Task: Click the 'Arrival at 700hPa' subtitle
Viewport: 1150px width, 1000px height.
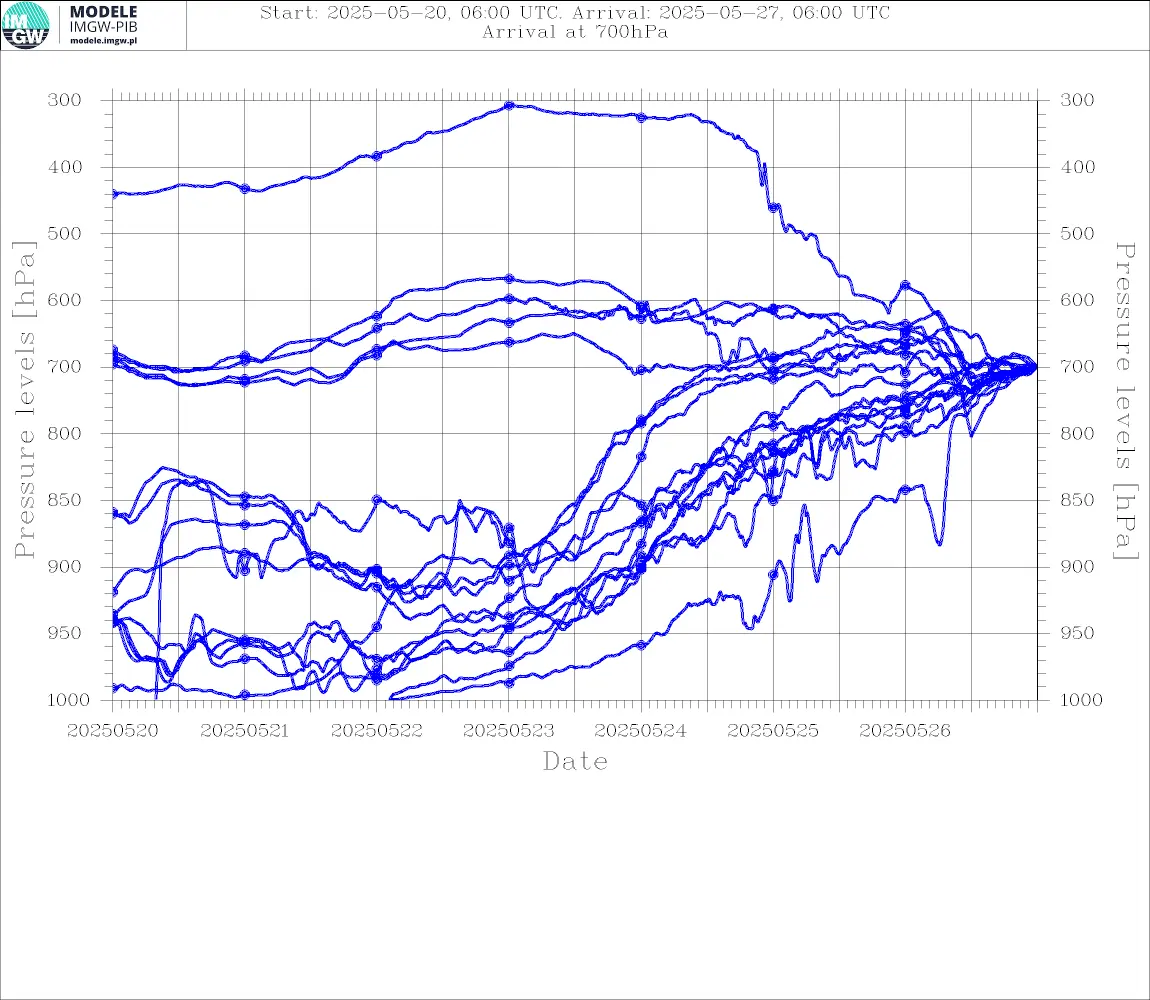Action: coord(575,32)
